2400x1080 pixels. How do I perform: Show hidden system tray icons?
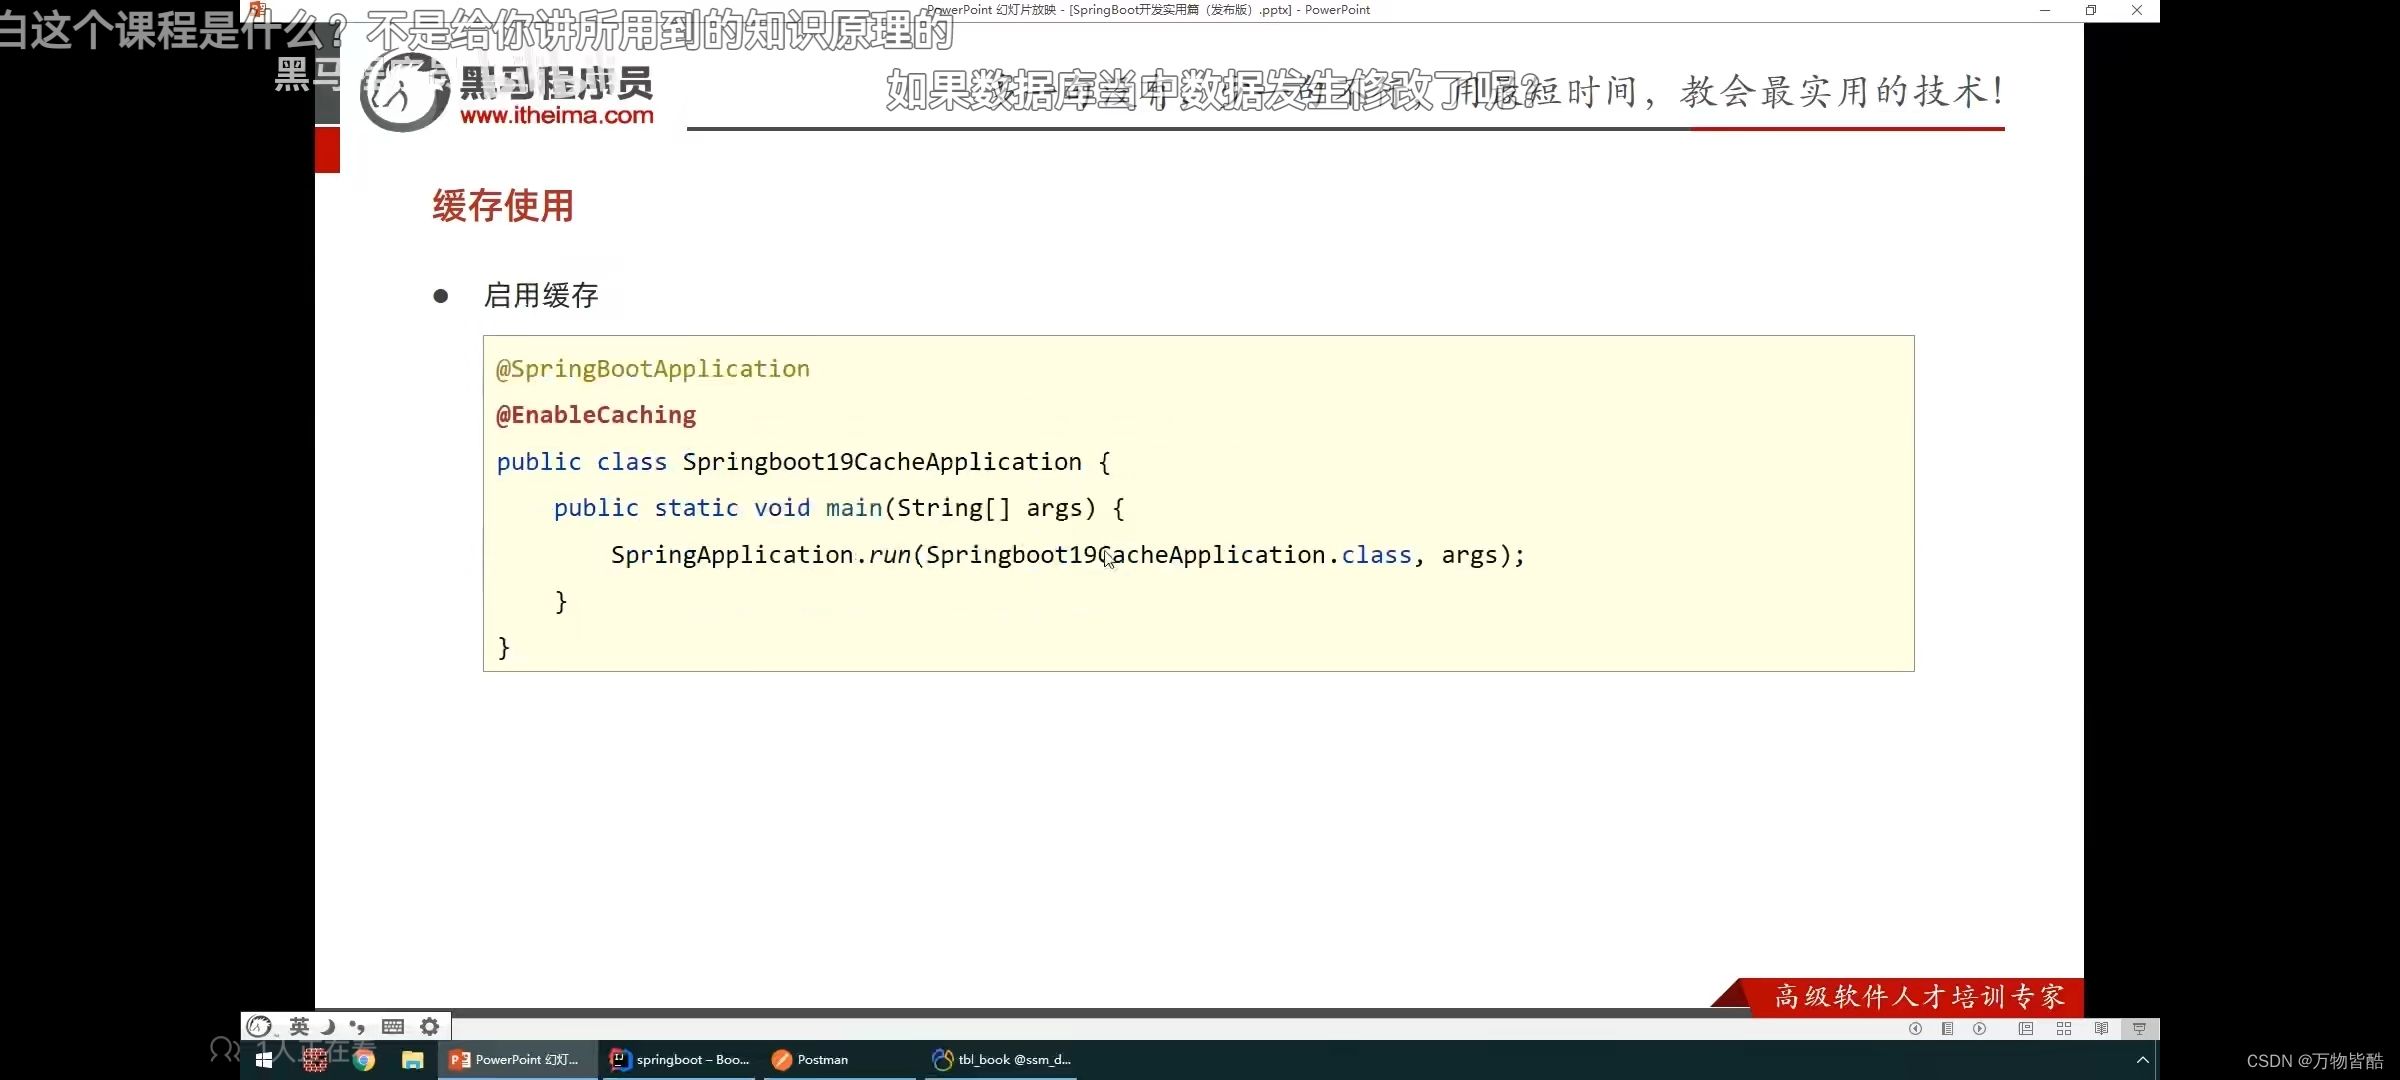(x=2142, y=1060)
